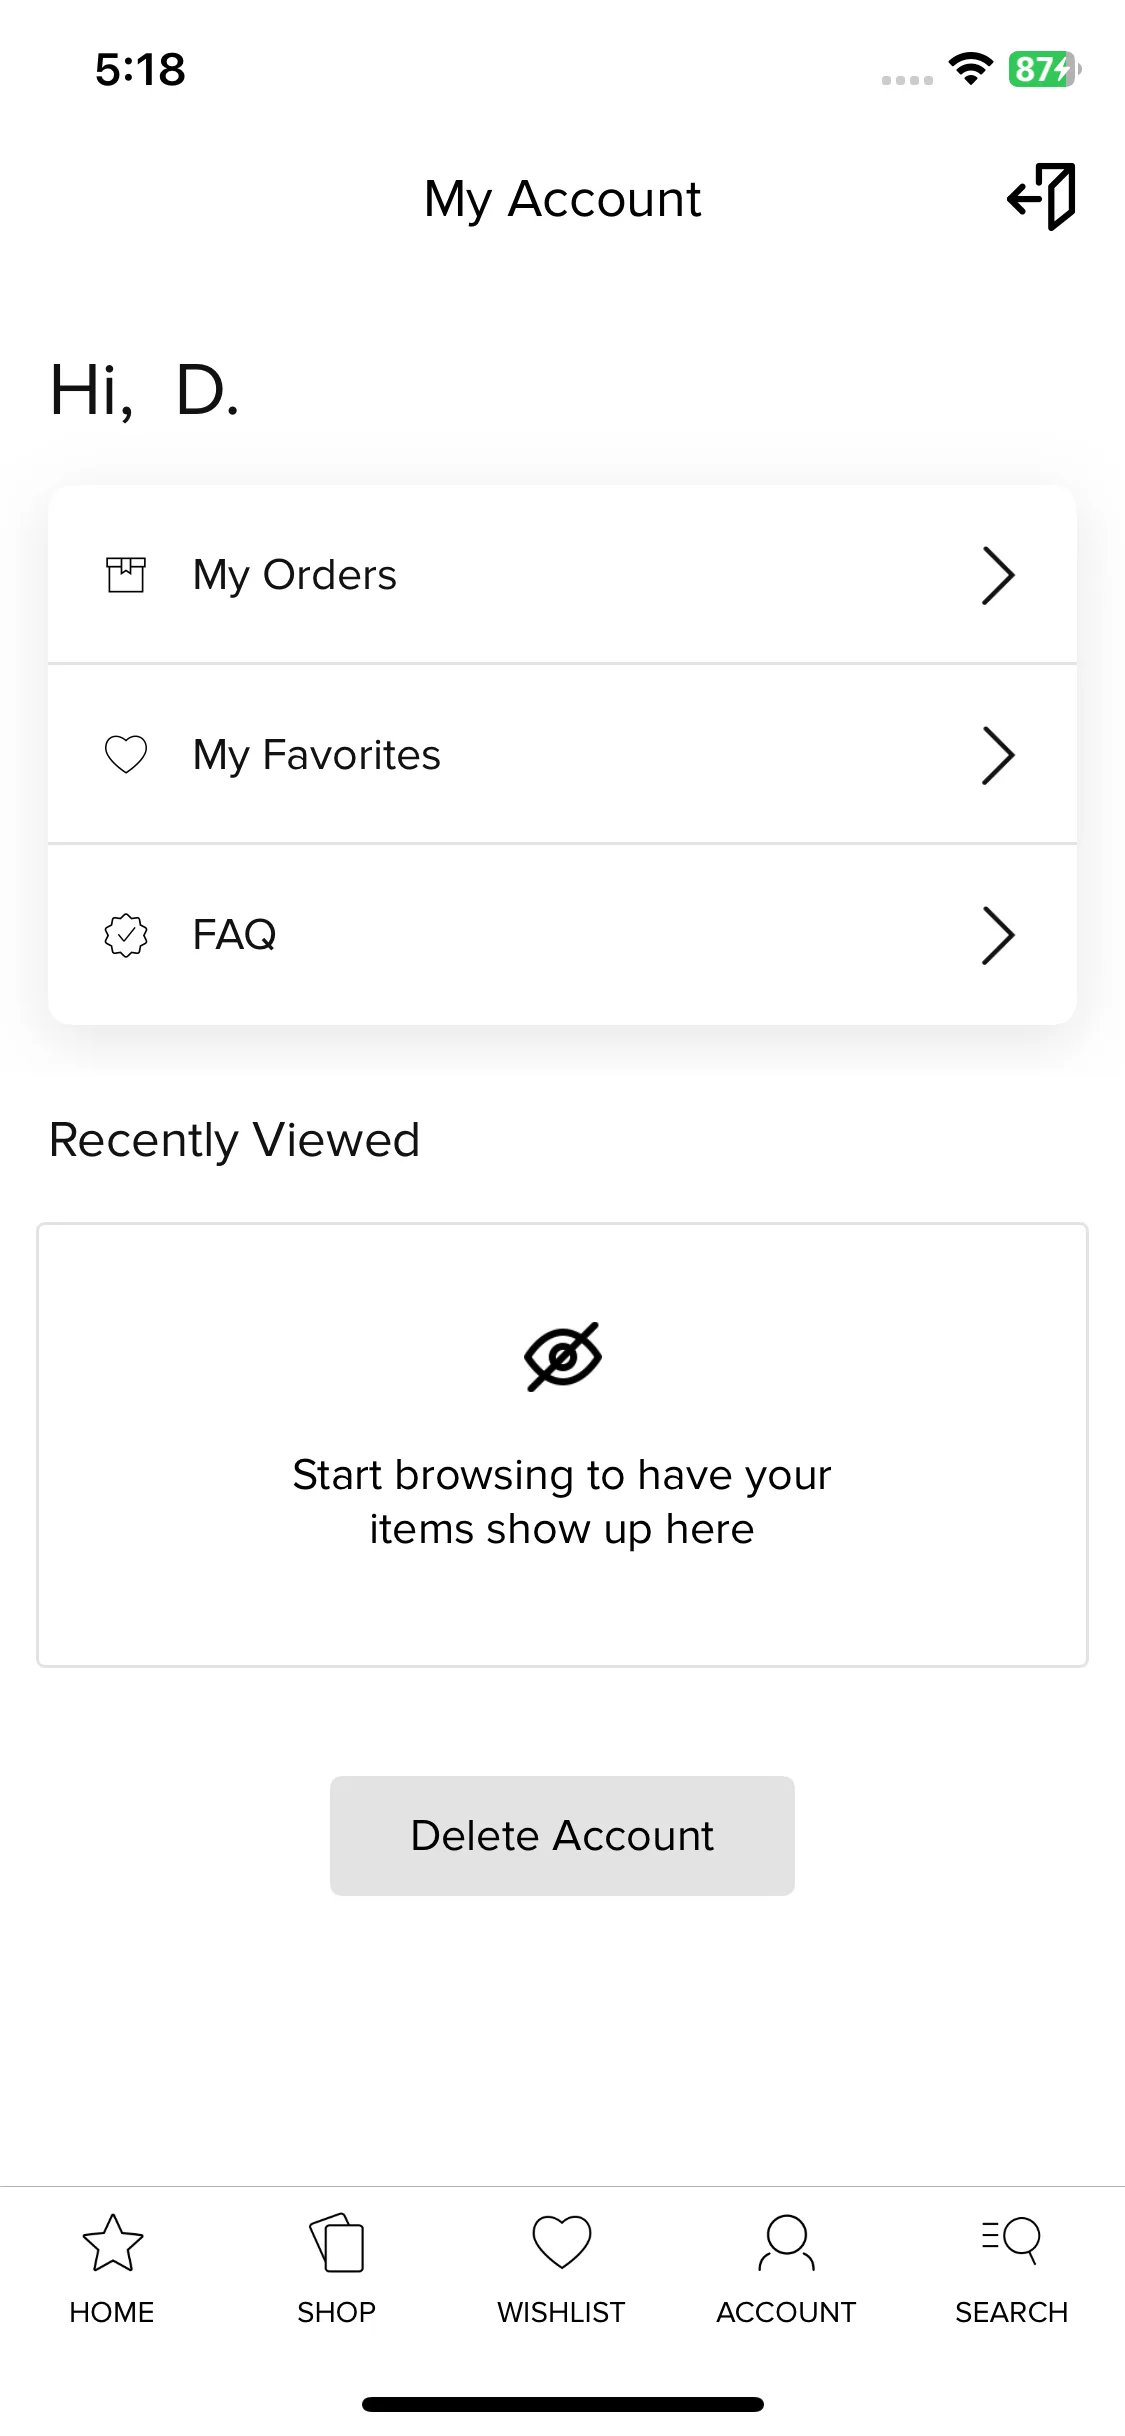Open the FAQ row label

(234, 935)
